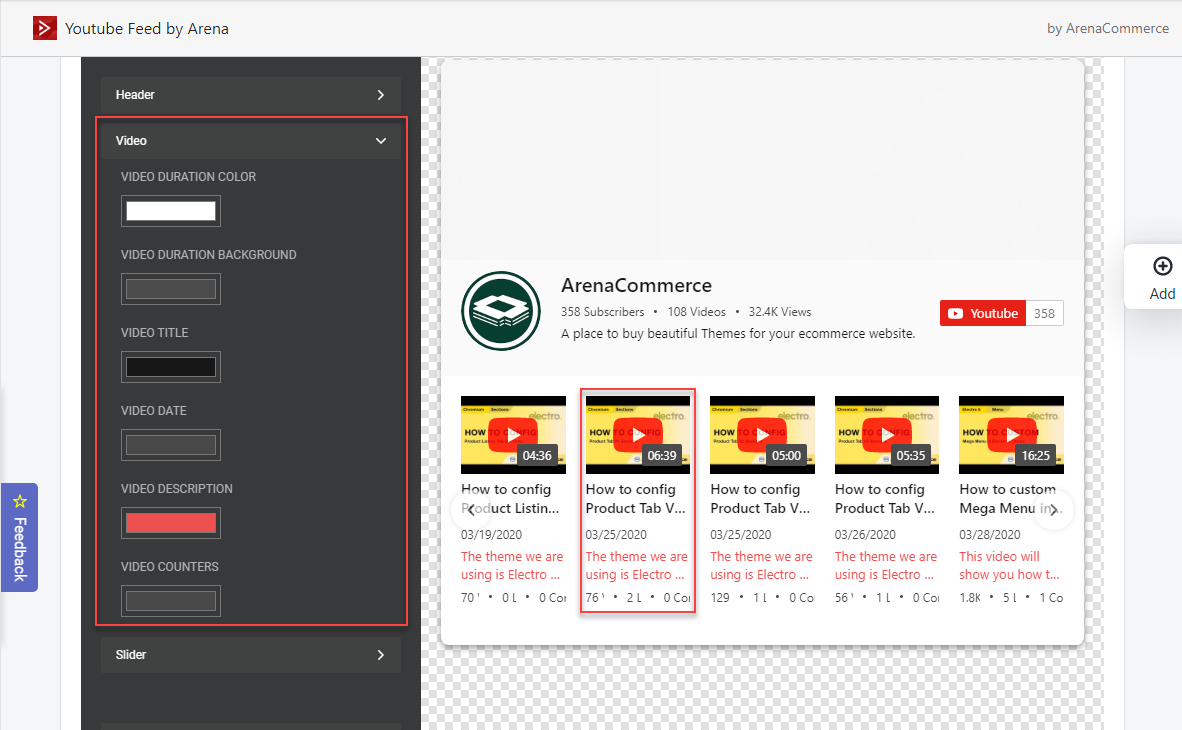Click the 03/28/2020 video date
This screenshot has width=1182, height=730.
tap(990, 534)
